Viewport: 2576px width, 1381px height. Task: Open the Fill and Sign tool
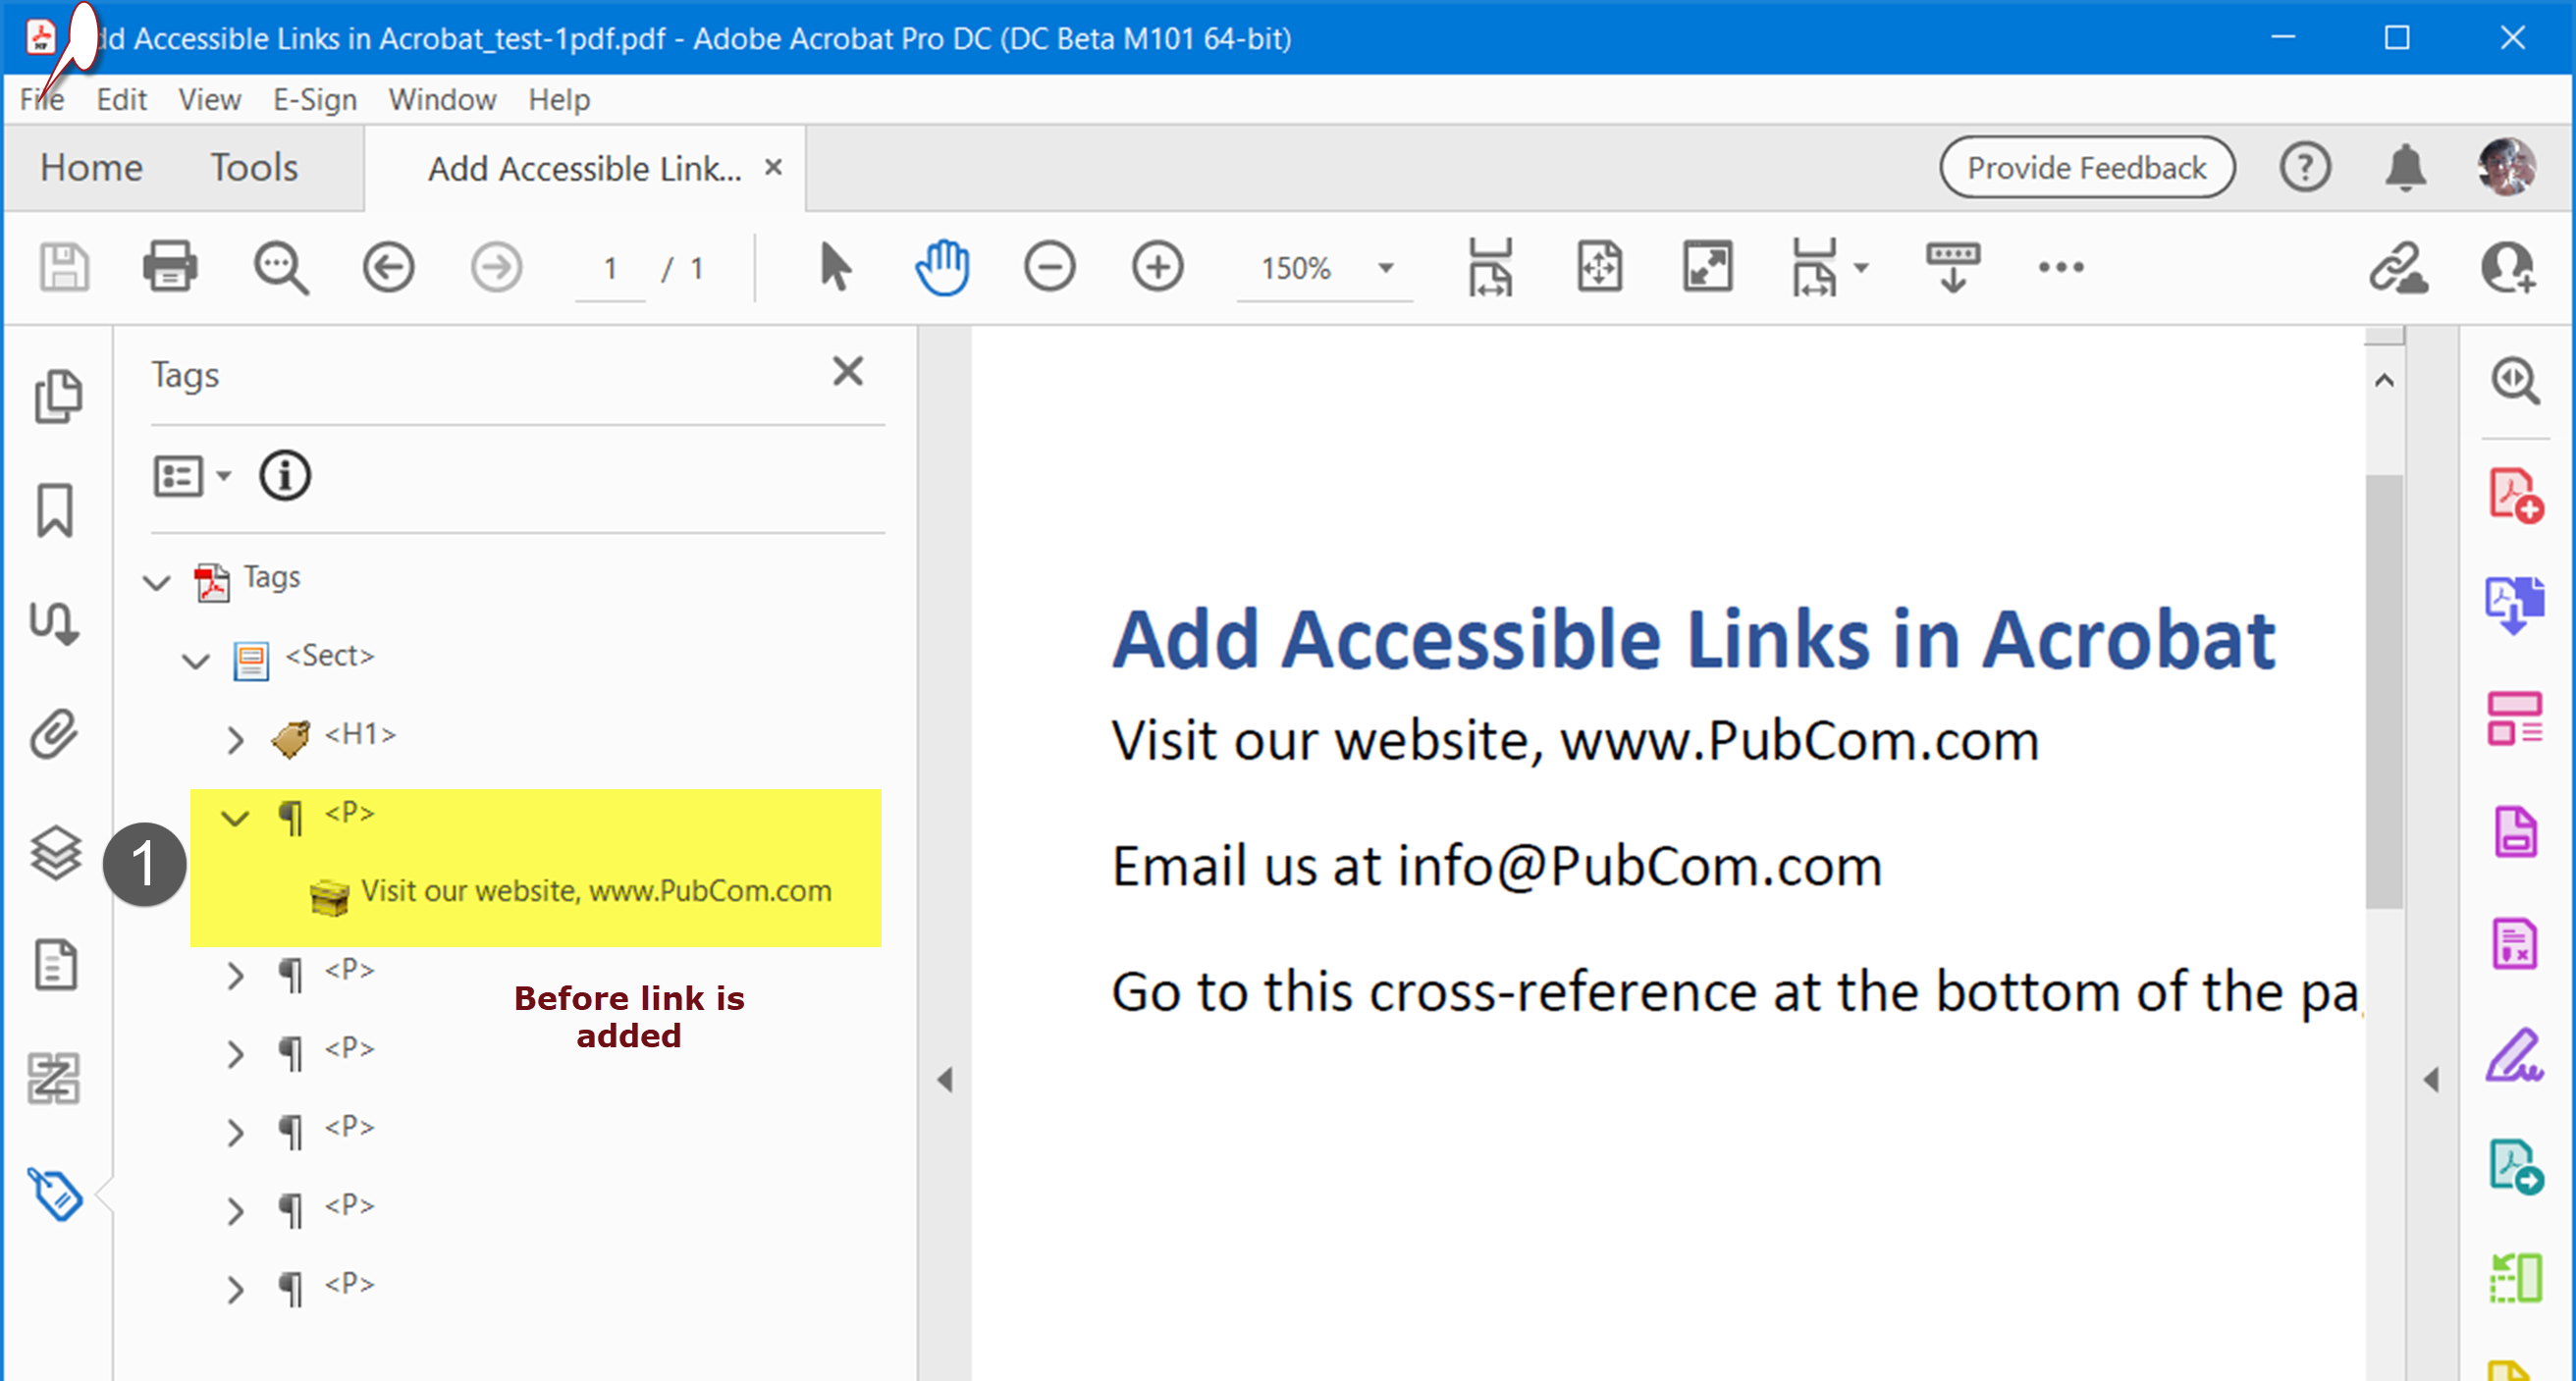point(2517,1053)
